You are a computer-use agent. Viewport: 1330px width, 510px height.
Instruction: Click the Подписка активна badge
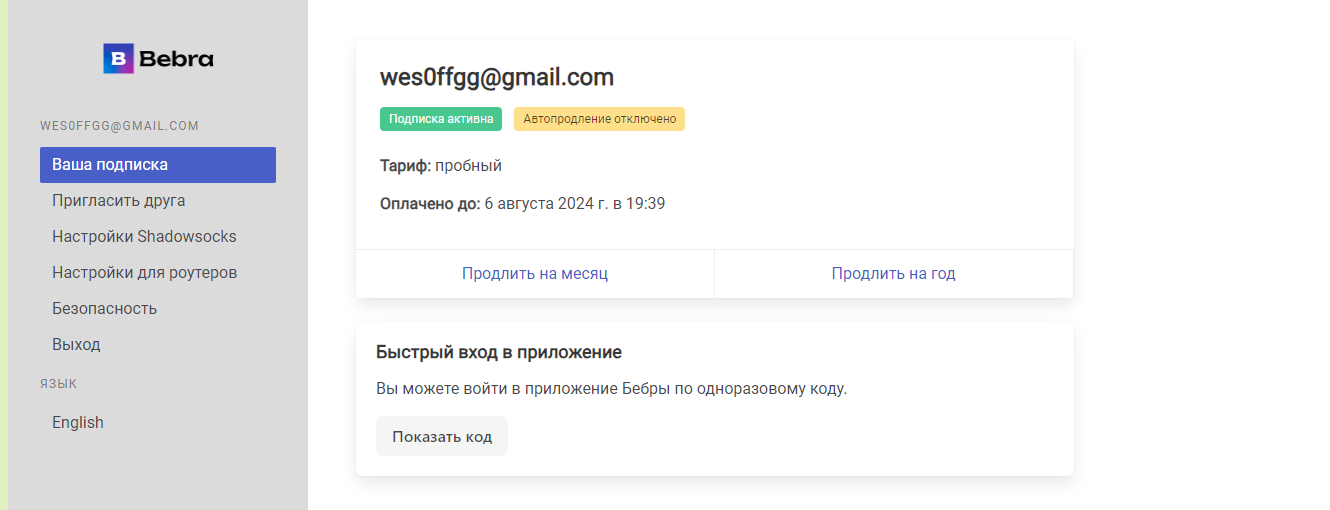tap(441, 119)
